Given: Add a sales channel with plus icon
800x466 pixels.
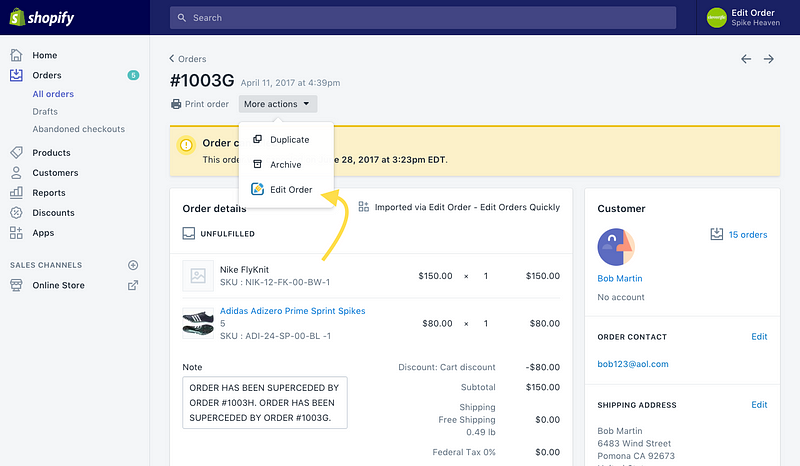Looking at the screenshot, I should 133,265.
